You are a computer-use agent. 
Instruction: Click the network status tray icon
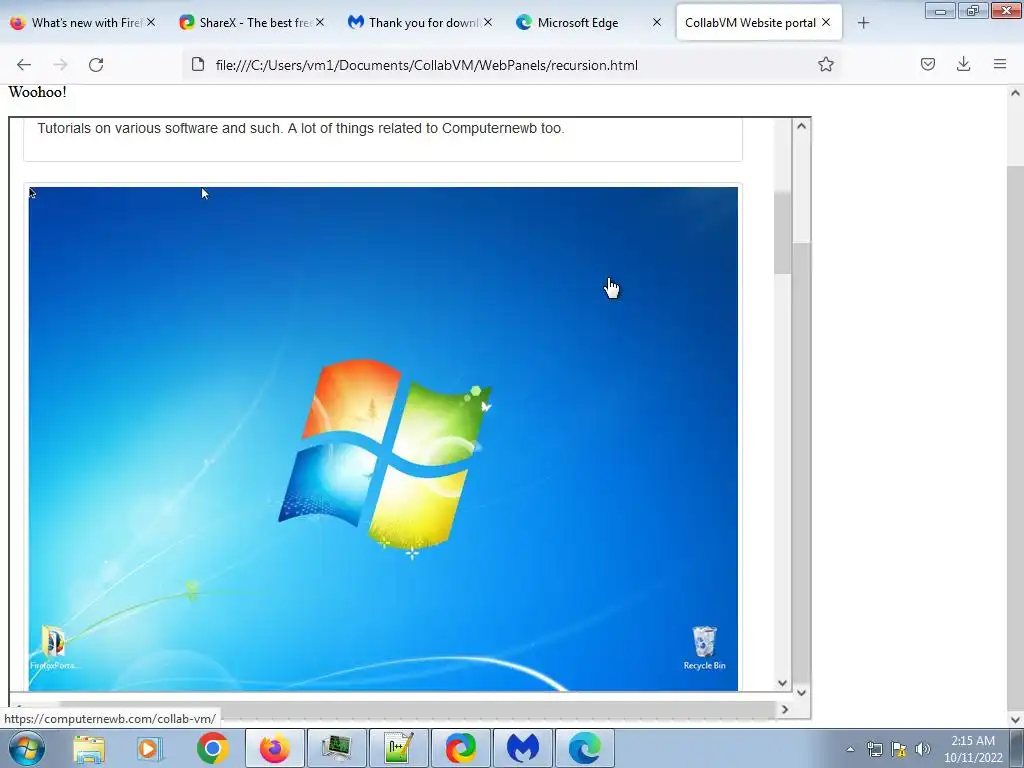874,749
